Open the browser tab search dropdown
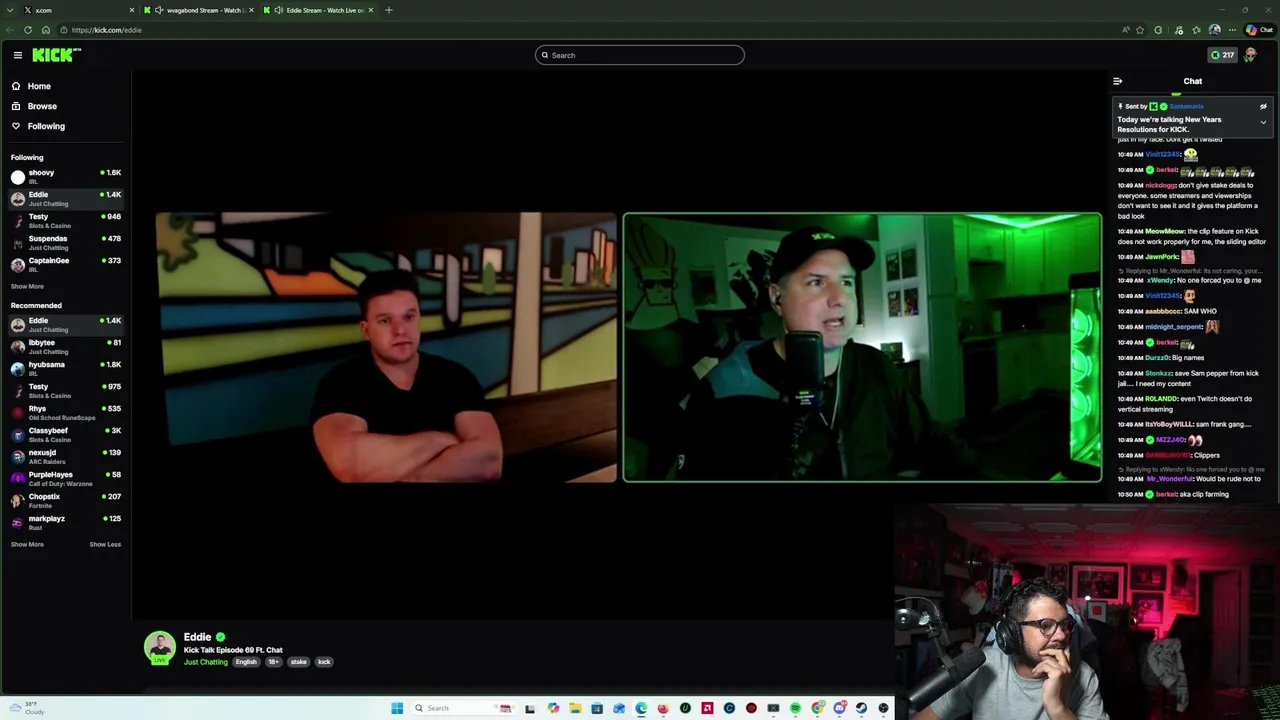This screenshot has height=720, width=1280. 11,10
